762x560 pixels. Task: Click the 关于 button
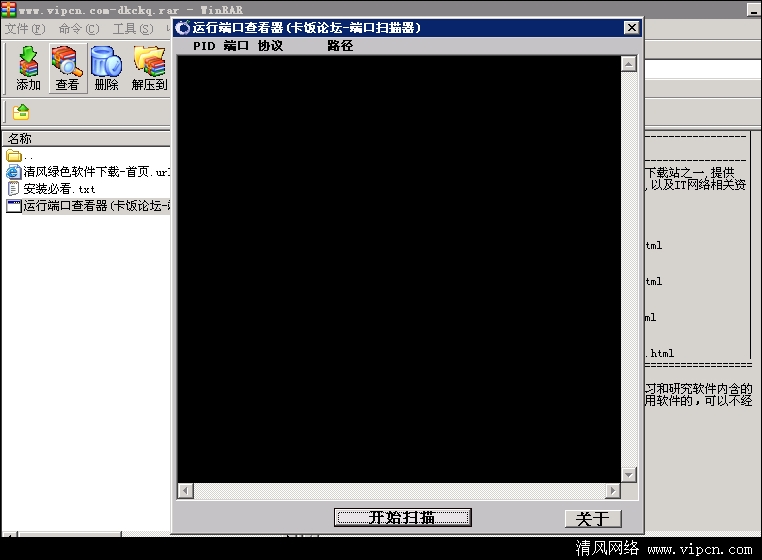click(x=592, y=519)
